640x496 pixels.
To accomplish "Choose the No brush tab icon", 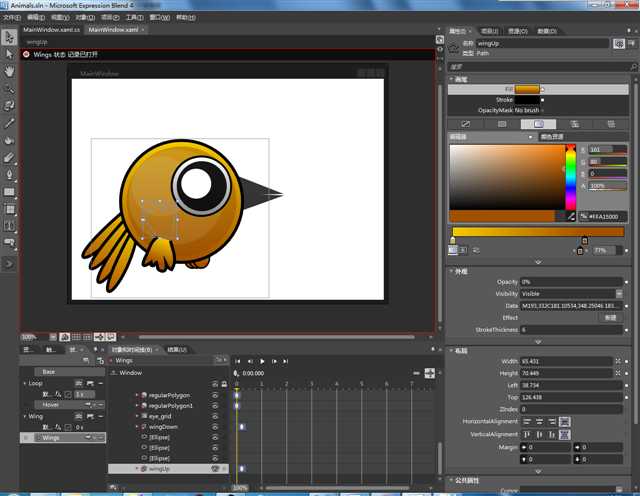I will coord(466,124).
